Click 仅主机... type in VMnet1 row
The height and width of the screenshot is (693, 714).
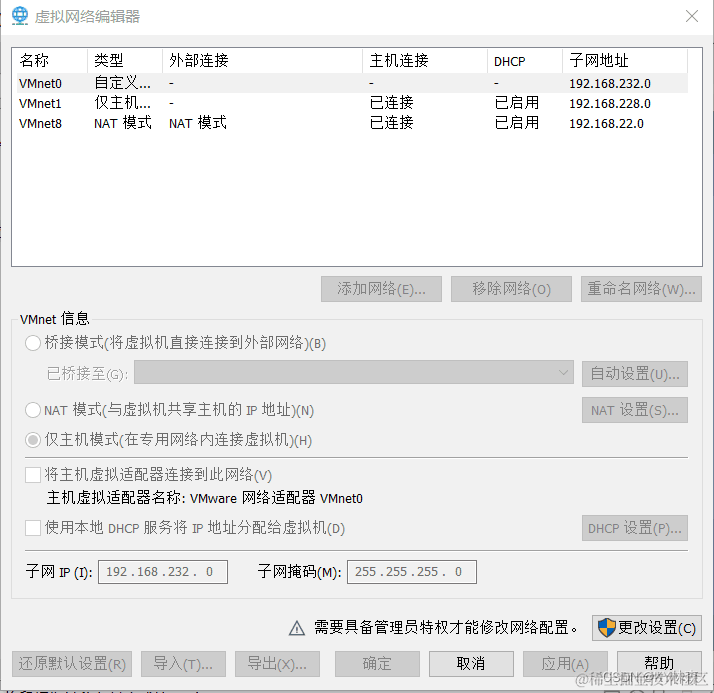click(x=122, y=103)
